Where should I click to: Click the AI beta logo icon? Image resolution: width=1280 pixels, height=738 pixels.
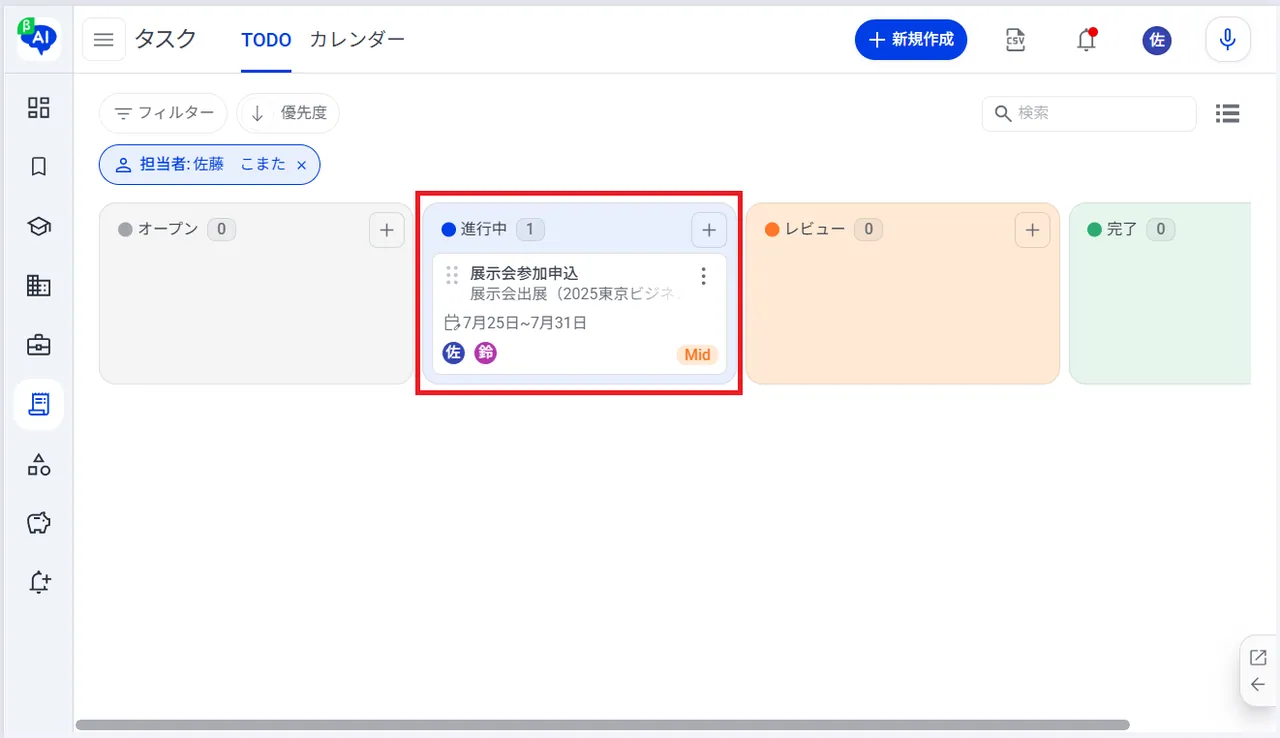click(x=38, y=39)
